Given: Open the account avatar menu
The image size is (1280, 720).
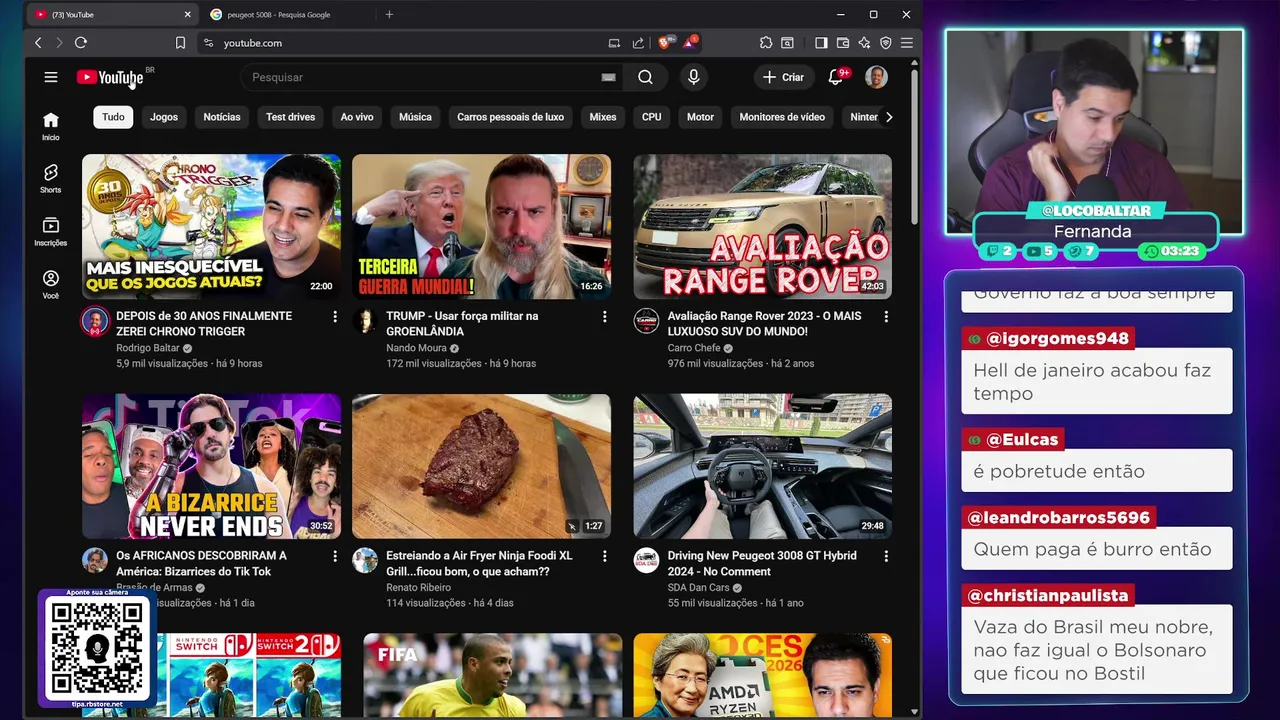Looking at the screenshot, I should click(876, 77).
